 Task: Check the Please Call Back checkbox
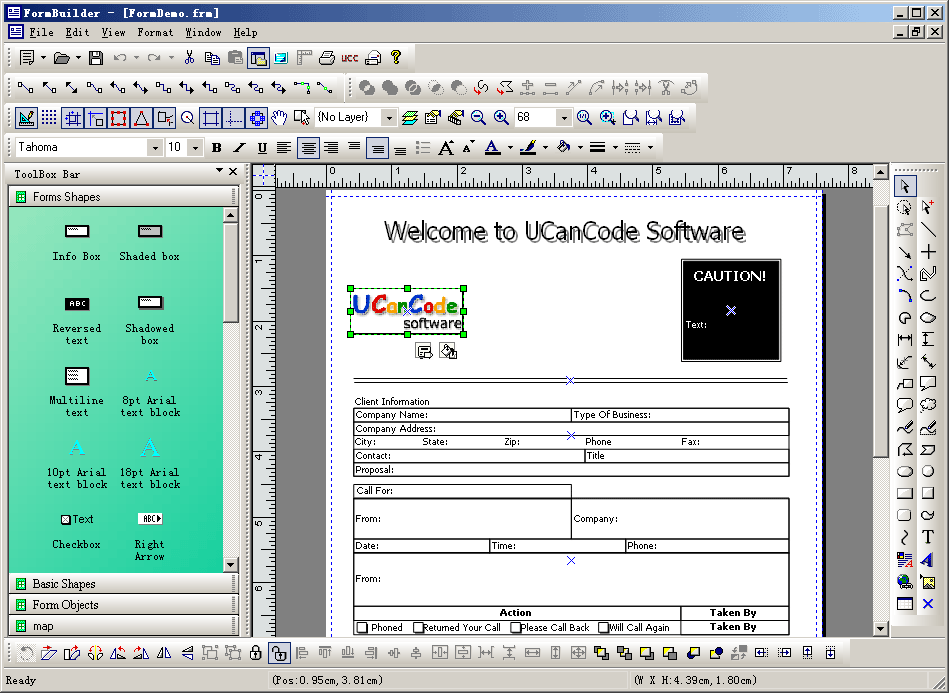515,628
